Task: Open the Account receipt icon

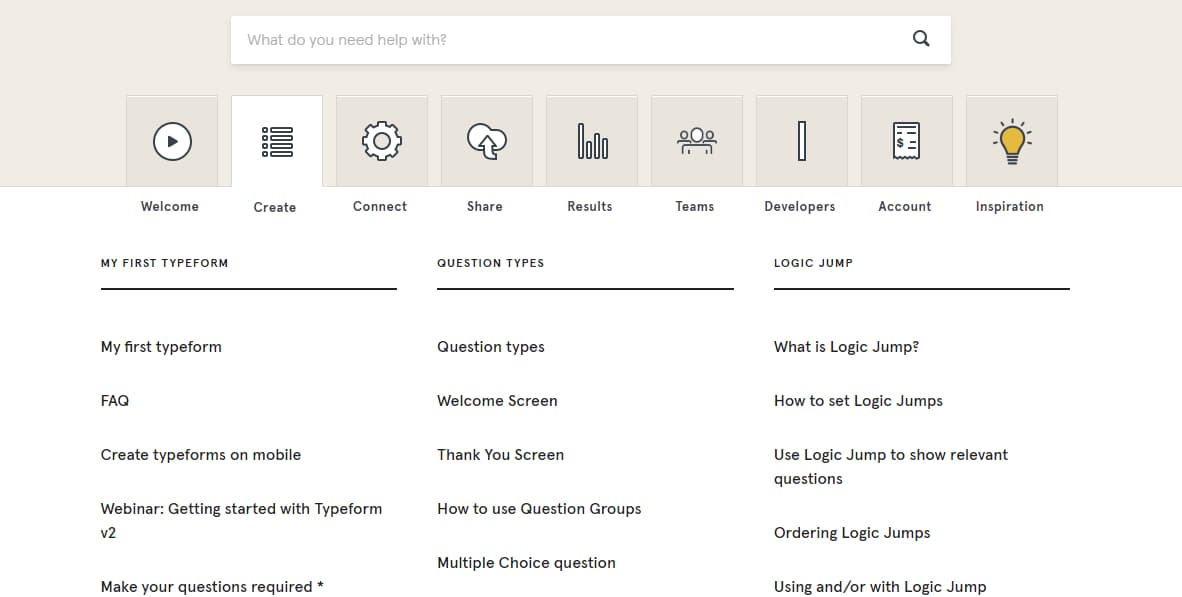Action: coord(906,141)
